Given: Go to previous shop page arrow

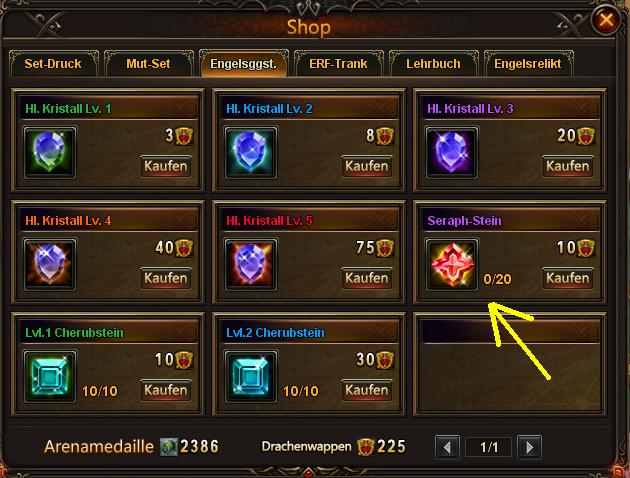Looking at the screenshot, I should click(x=447, y=447).
